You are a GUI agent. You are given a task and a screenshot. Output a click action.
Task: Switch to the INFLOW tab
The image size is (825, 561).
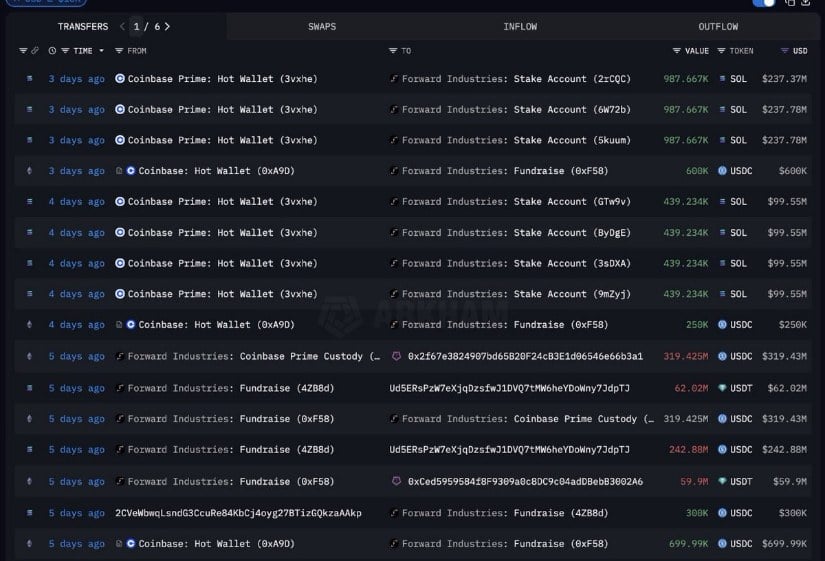click(x=520, y=26)
